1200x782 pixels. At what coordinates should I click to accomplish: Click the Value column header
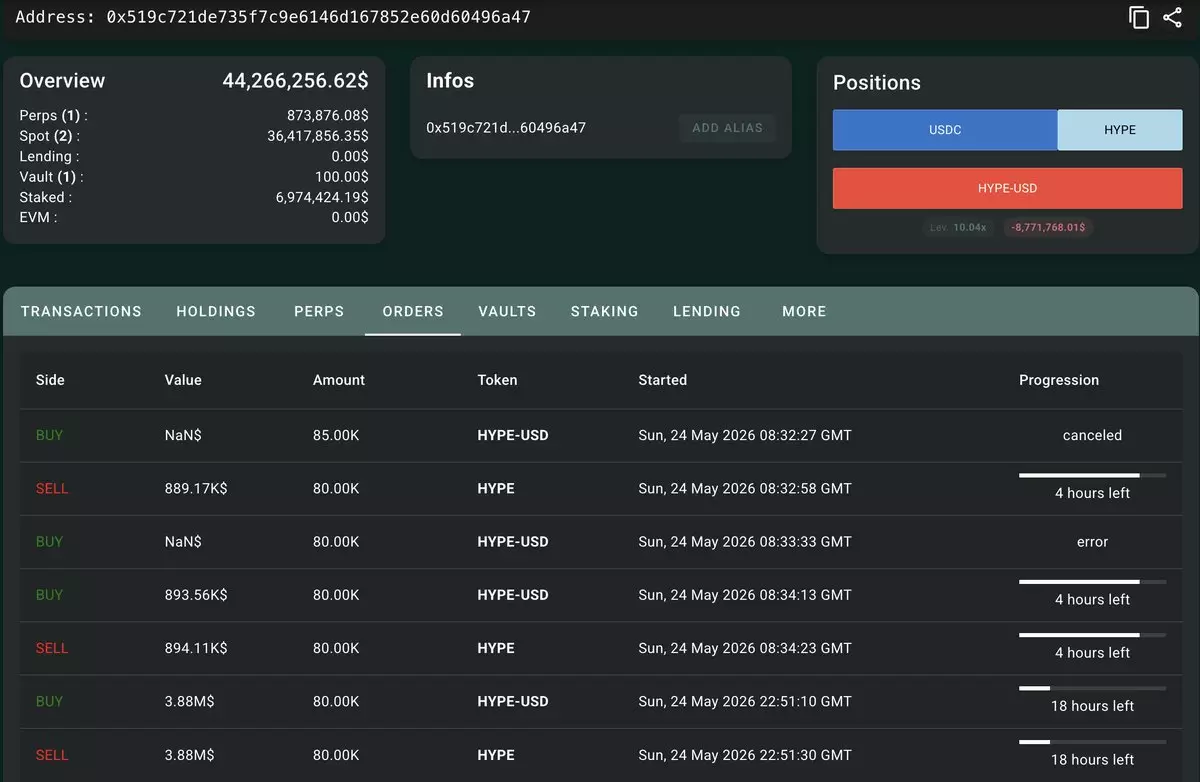[x=183, y=380]
